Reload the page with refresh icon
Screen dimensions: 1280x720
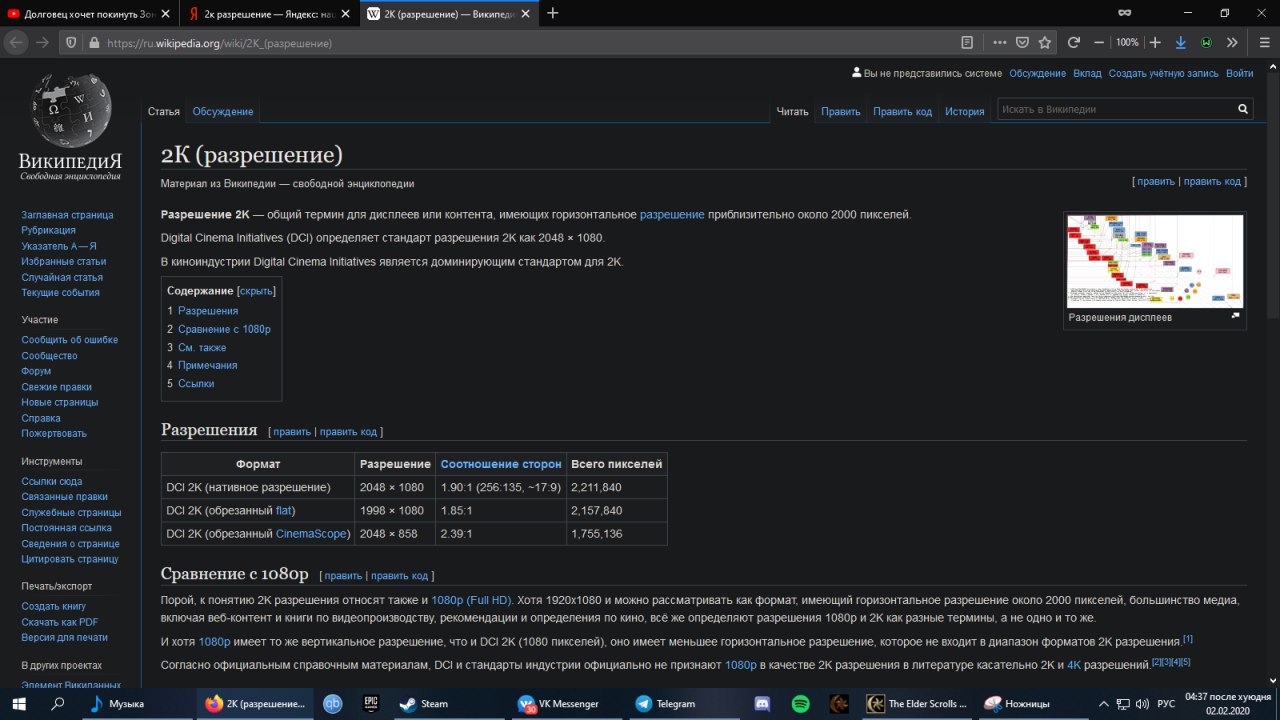(1074, 43)
